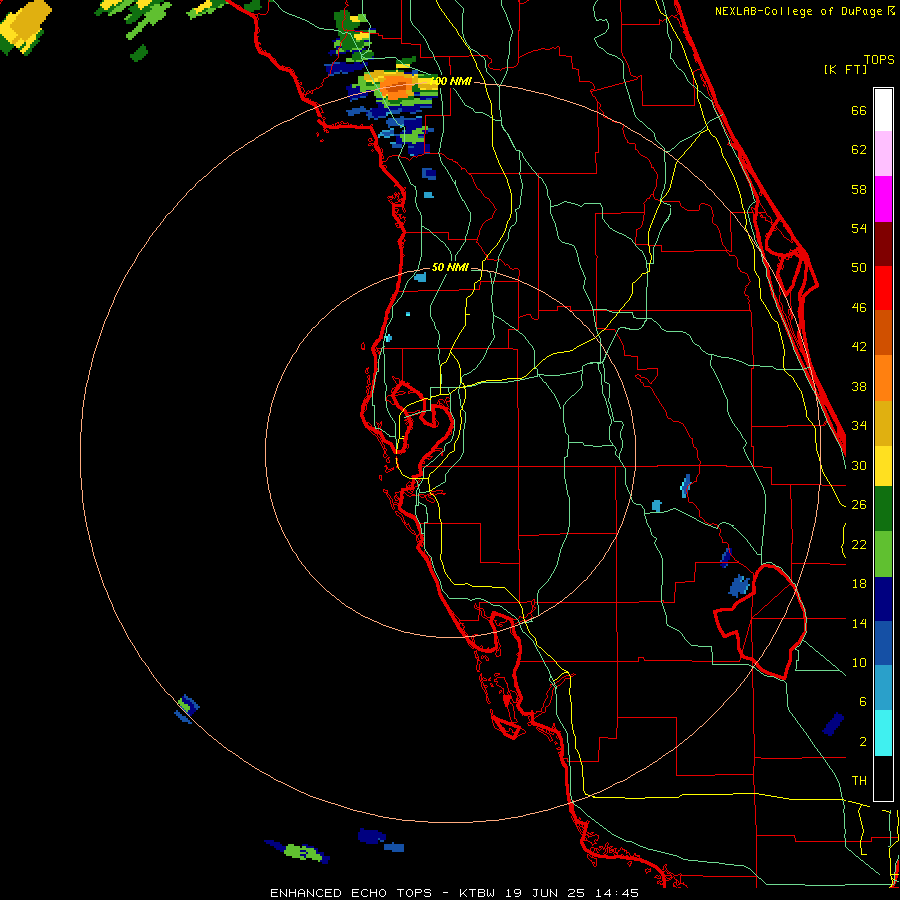Select the TOPS legend heading
This screenshot has width=900, height=900.
[879, 59]
